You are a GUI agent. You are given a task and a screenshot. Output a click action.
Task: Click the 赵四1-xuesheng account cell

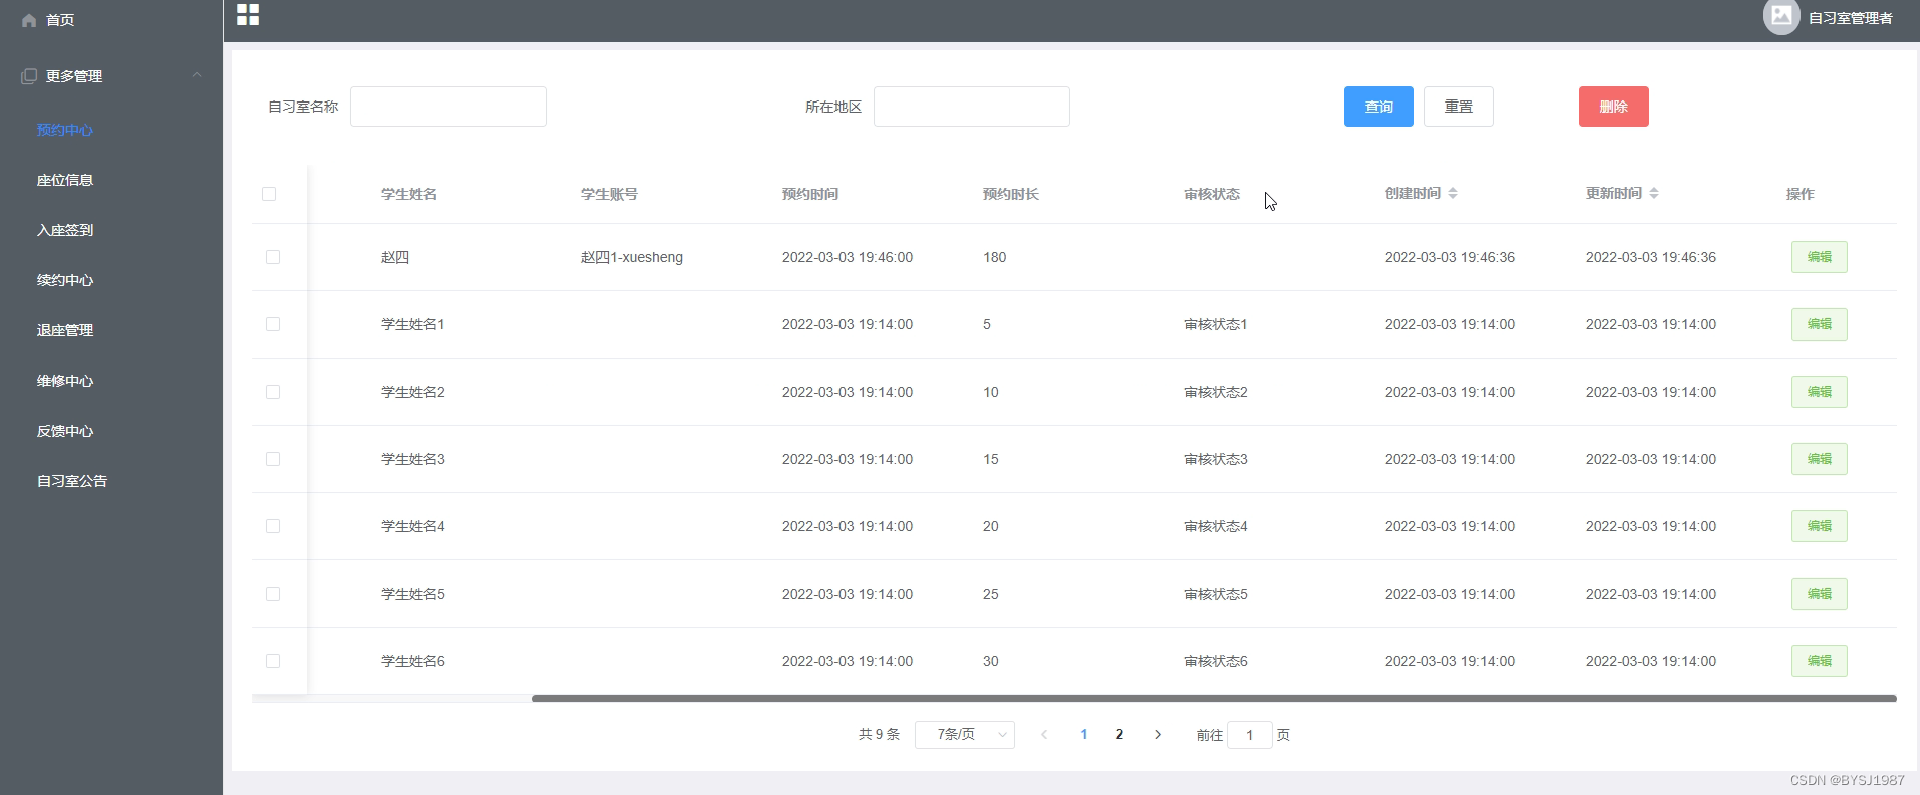pos(632,257)
